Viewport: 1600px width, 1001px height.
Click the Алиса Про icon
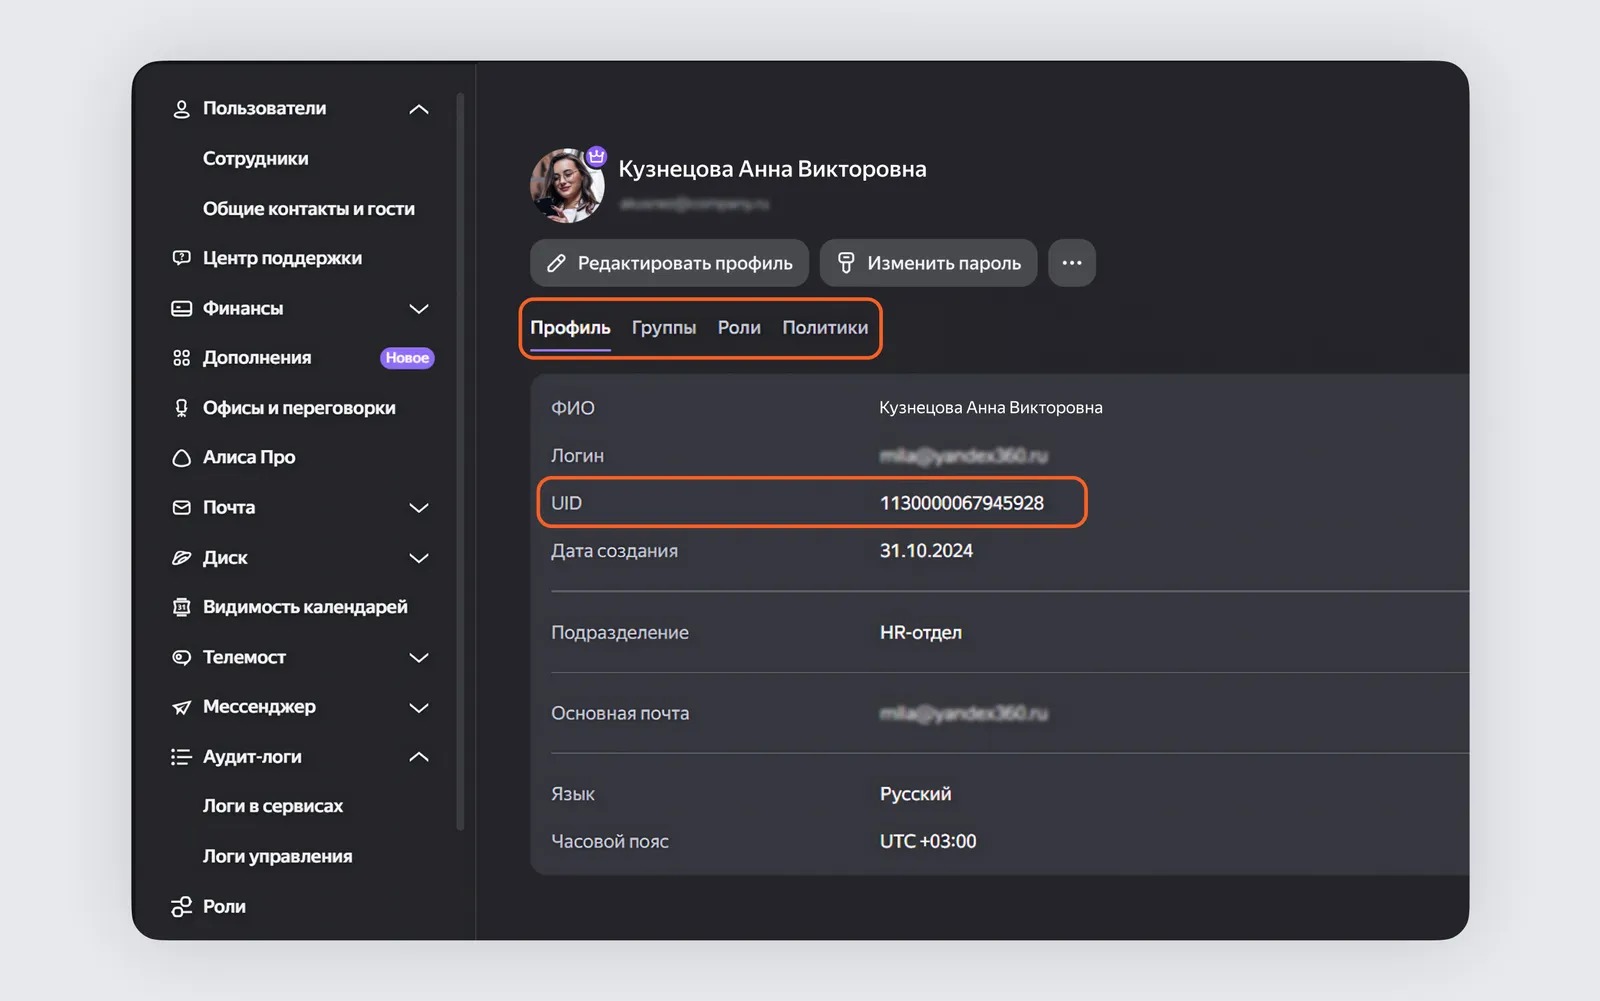pyautogui.click(x=181, y=458)
